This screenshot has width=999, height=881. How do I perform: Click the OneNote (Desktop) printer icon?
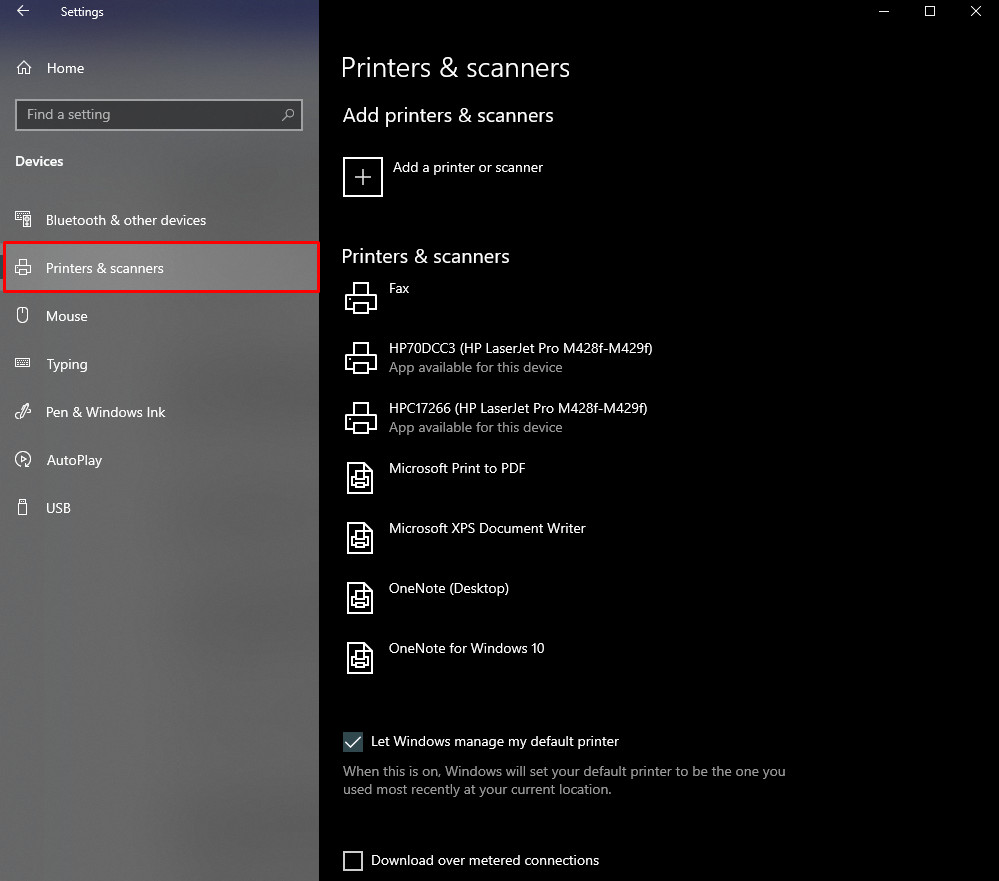[360, 598]
